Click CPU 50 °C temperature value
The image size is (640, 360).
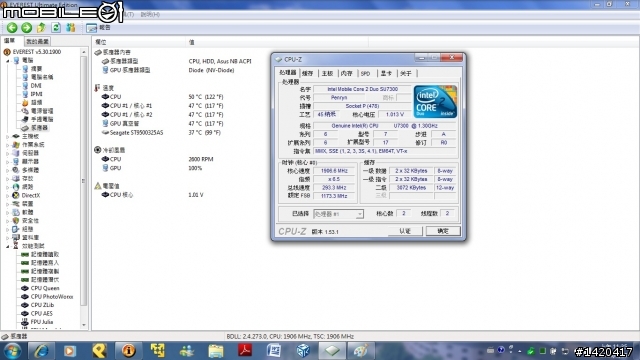tap(206, 97)
